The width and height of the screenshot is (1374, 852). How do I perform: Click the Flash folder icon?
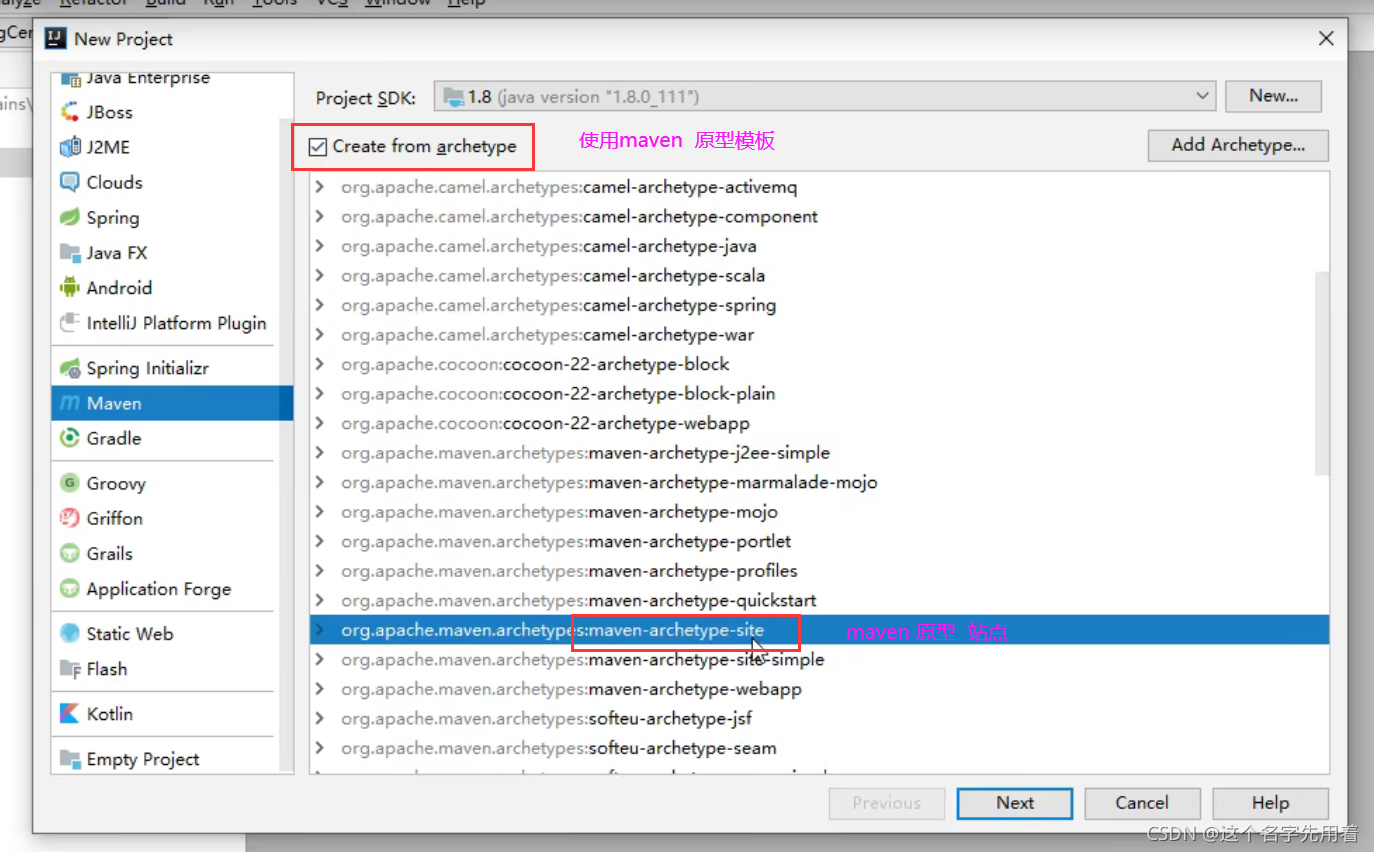(69, 669)
